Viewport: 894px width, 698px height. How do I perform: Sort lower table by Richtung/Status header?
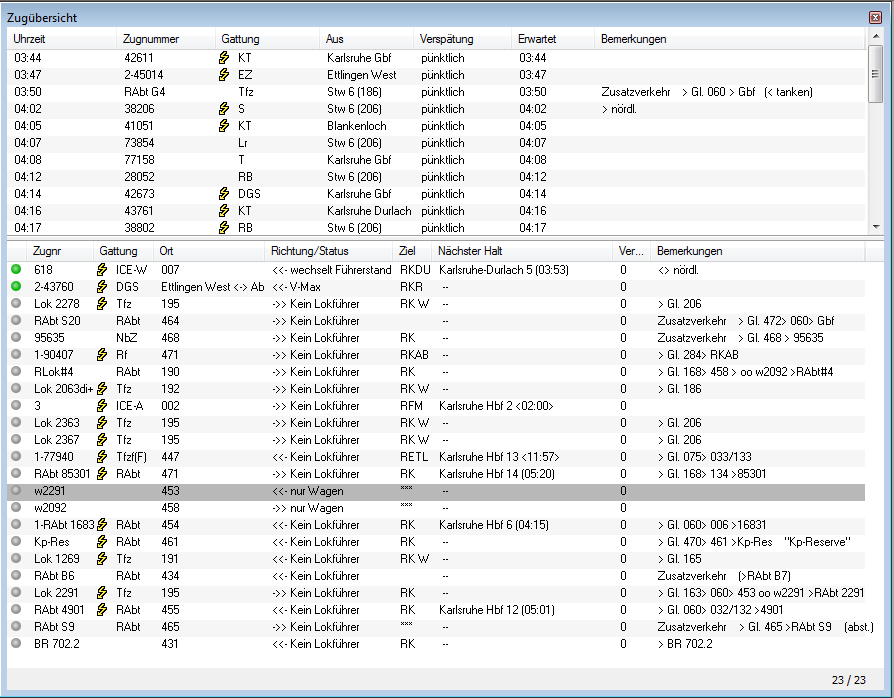pyautogui.click(x=328, y=251)
